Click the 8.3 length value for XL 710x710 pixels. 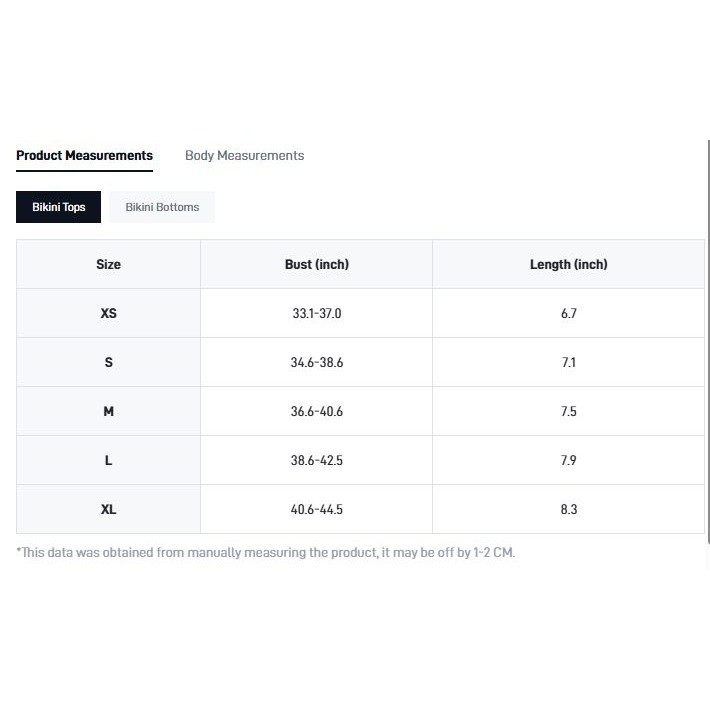pos(569,509)
